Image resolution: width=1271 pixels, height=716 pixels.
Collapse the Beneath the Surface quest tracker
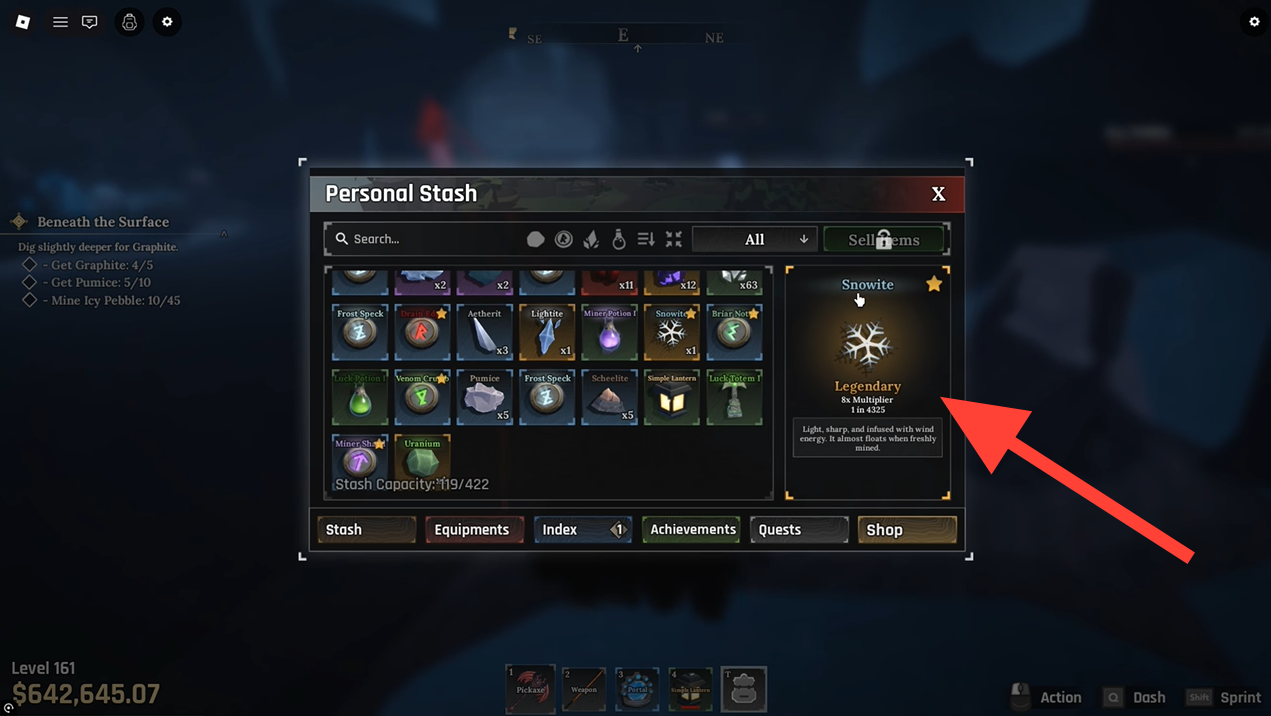pyautogui.click(x=224, y=234)
